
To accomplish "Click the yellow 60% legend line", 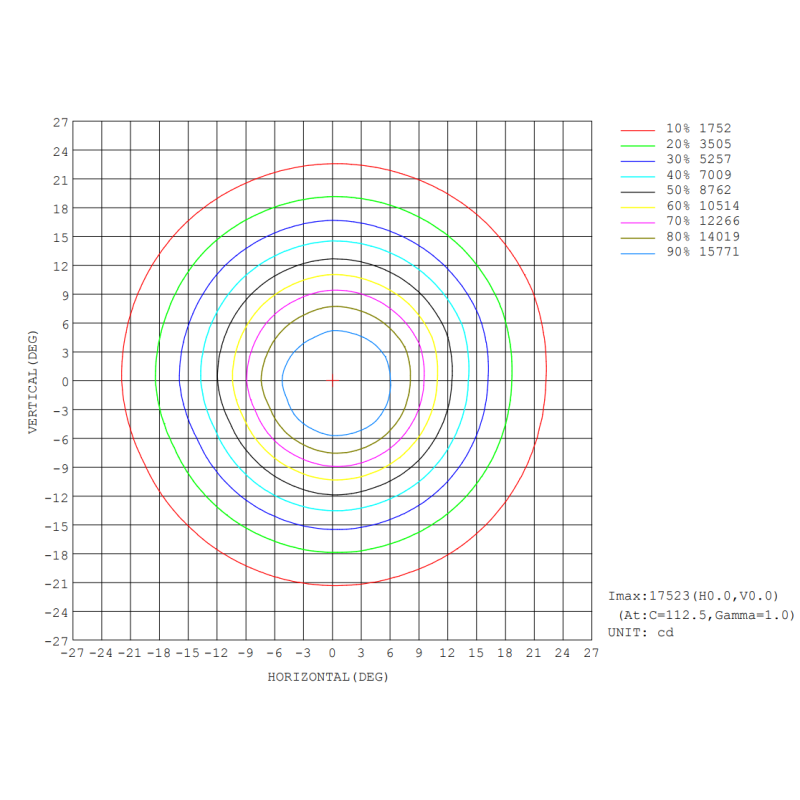I will 638,206.
